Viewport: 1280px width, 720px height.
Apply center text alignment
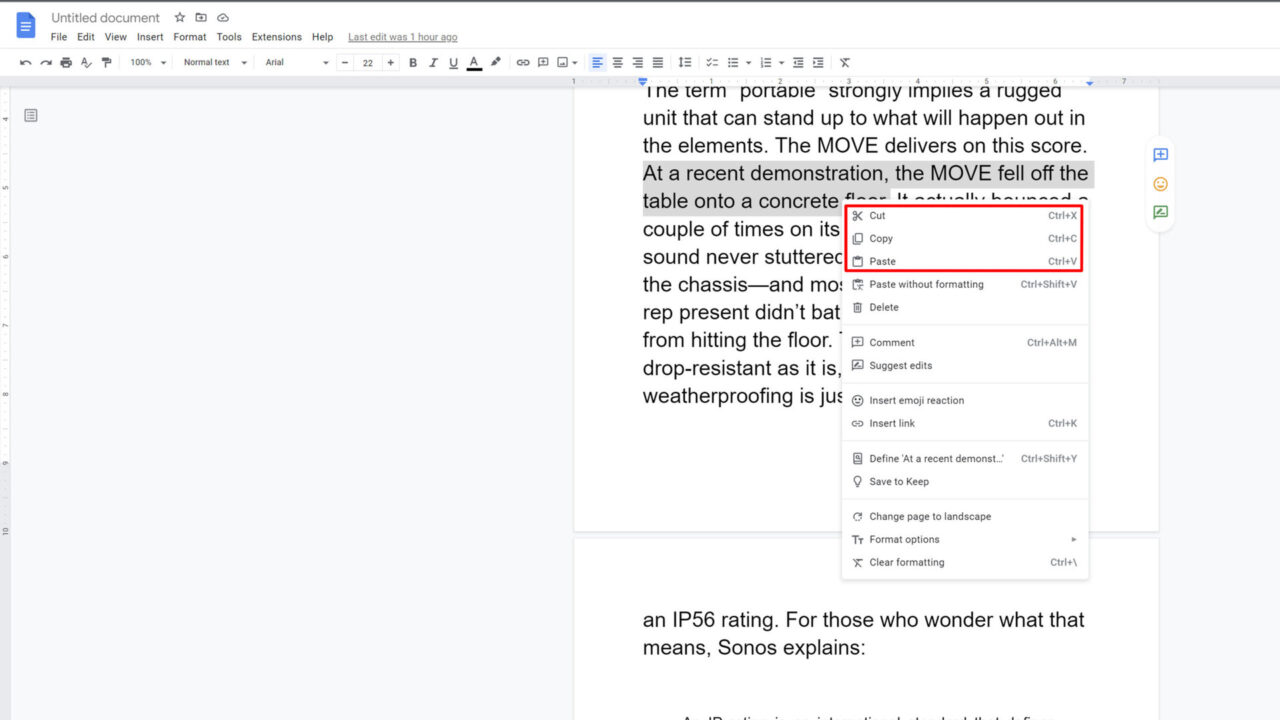pos(617,62)
